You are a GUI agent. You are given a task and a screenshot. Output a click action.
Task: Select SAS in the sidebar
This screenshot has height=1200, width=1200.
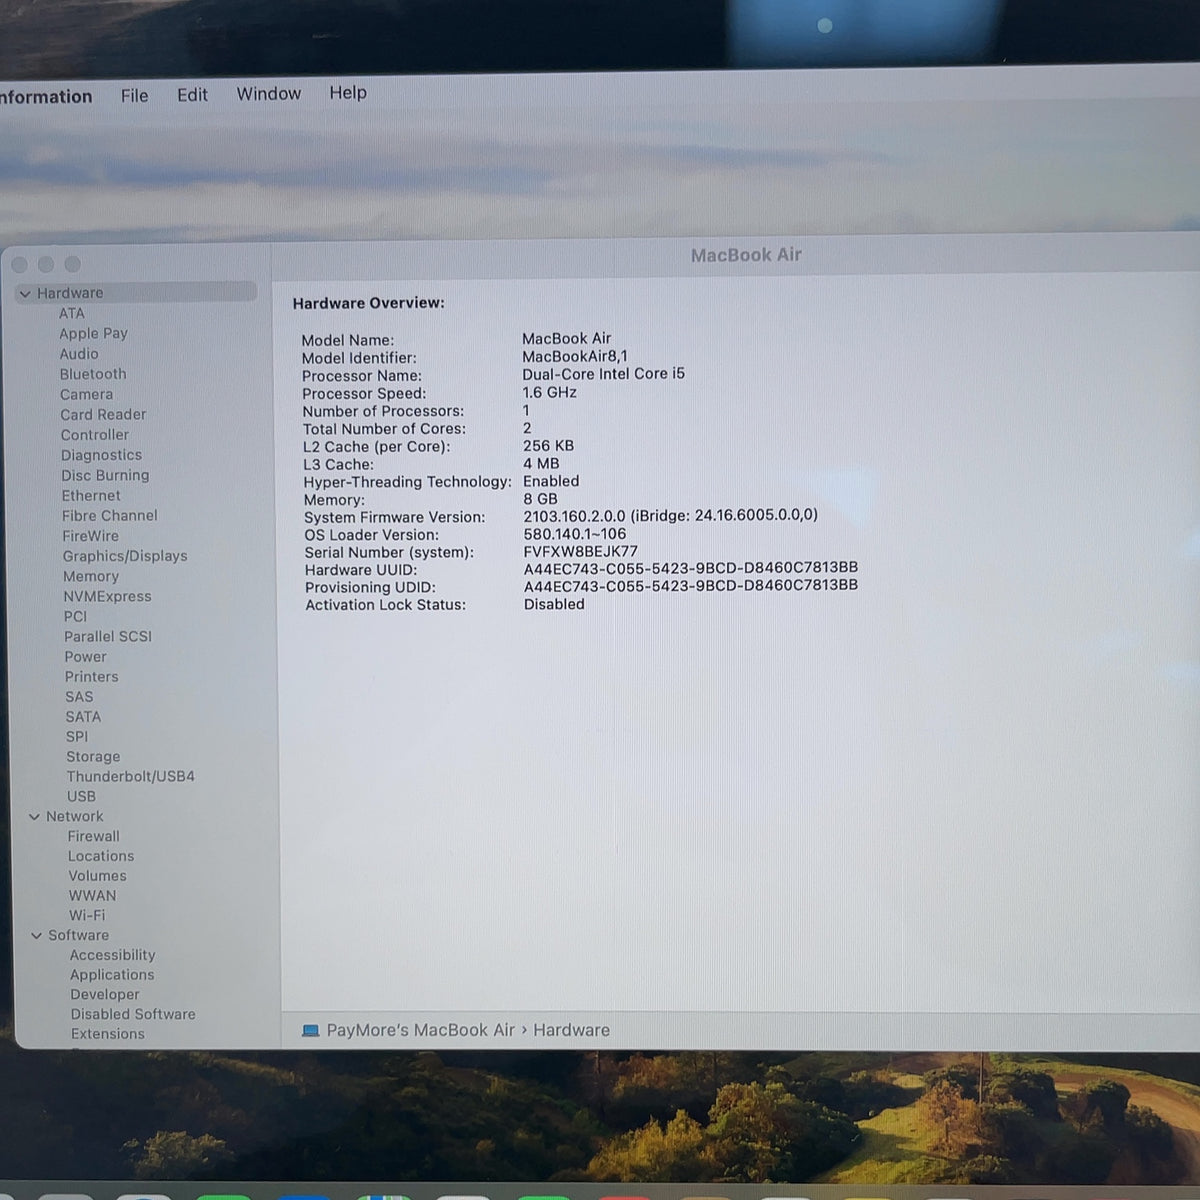click(x=79, y=697)
